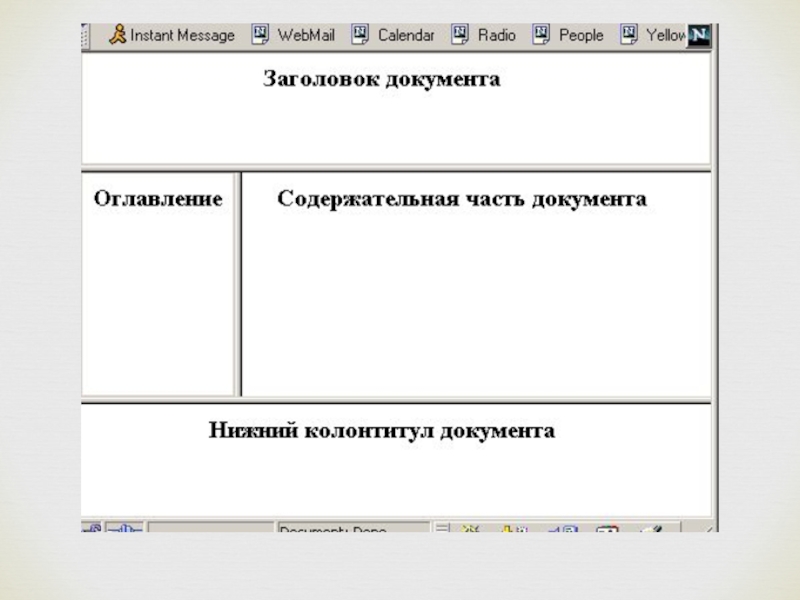Open the WebMail bookmark

click(x=293, y=35)
